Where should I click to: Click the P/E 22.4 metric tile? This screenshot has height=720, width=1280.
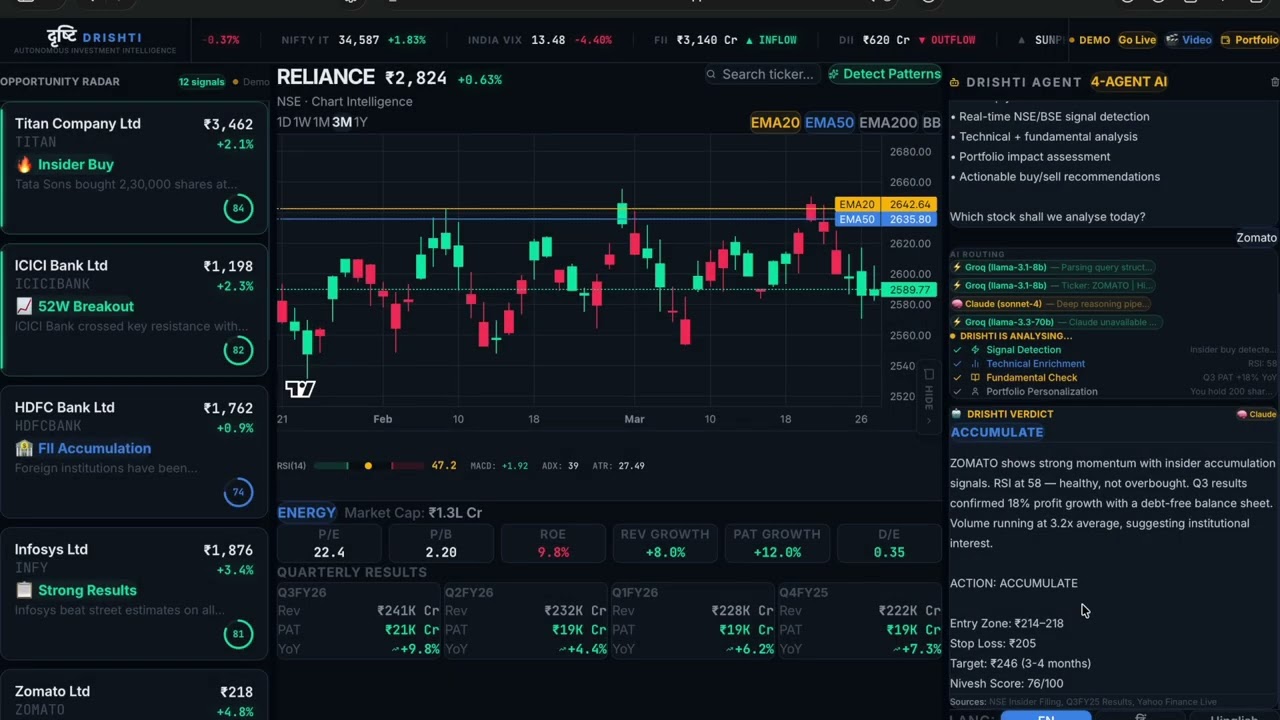(x=329, y=543)
